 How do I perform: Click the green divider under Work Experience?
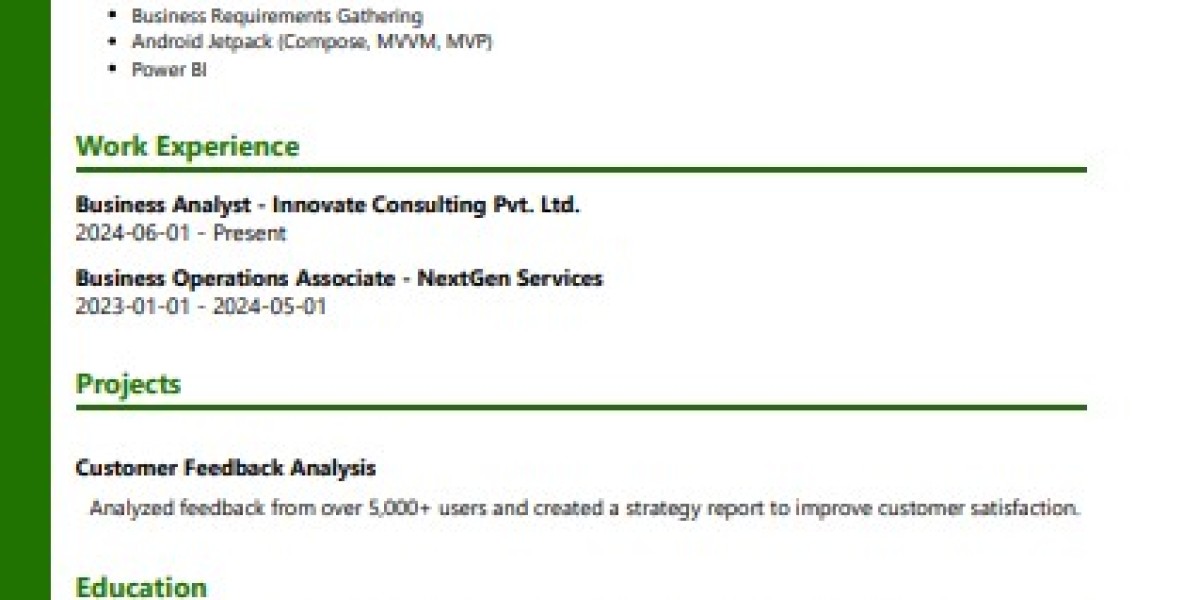(x=581, y=170)
